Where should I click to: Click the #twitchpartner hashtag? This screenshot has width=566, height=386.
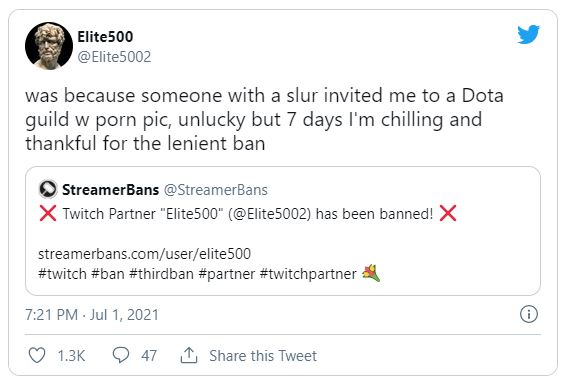point(308,274)
